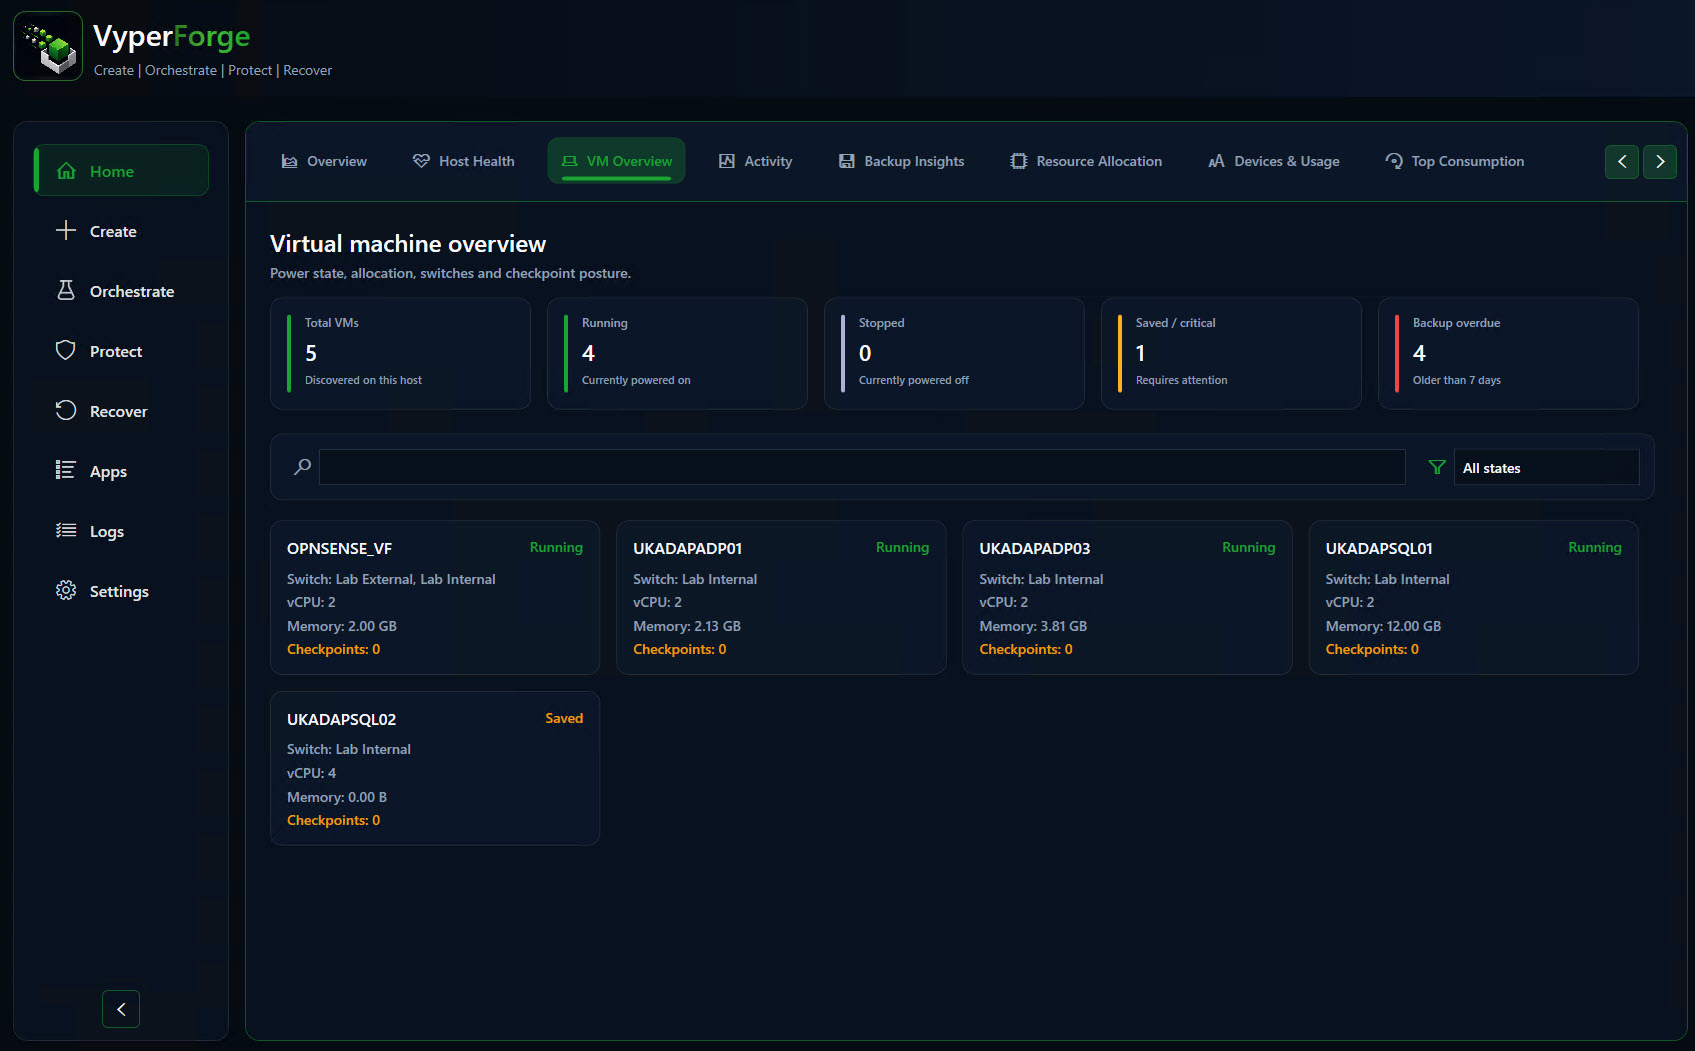
Task: Click the Total VMs summary card
Action: pos(400,353)
